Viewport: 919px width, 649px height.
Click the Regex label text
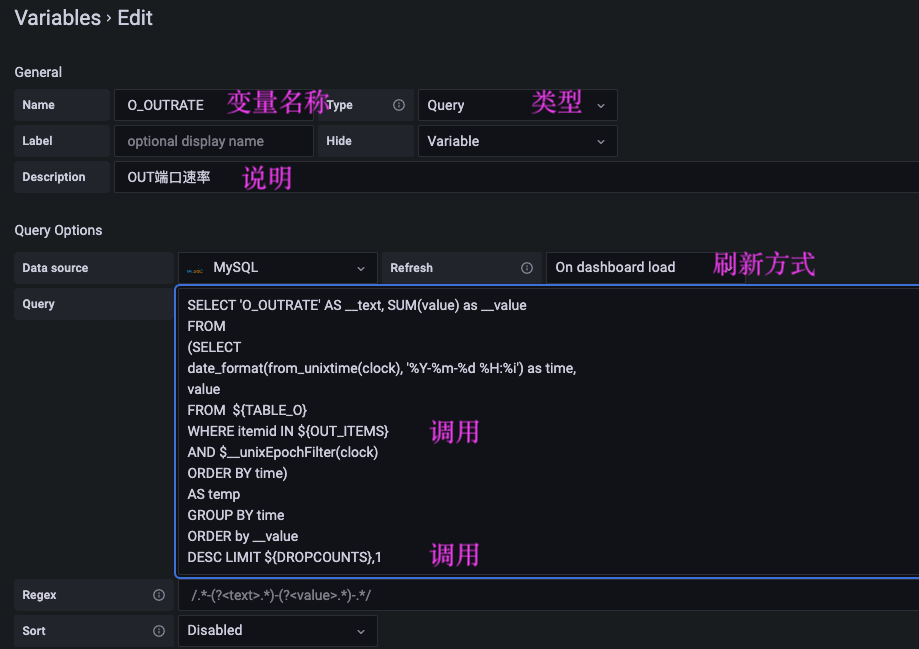[39, 595]
